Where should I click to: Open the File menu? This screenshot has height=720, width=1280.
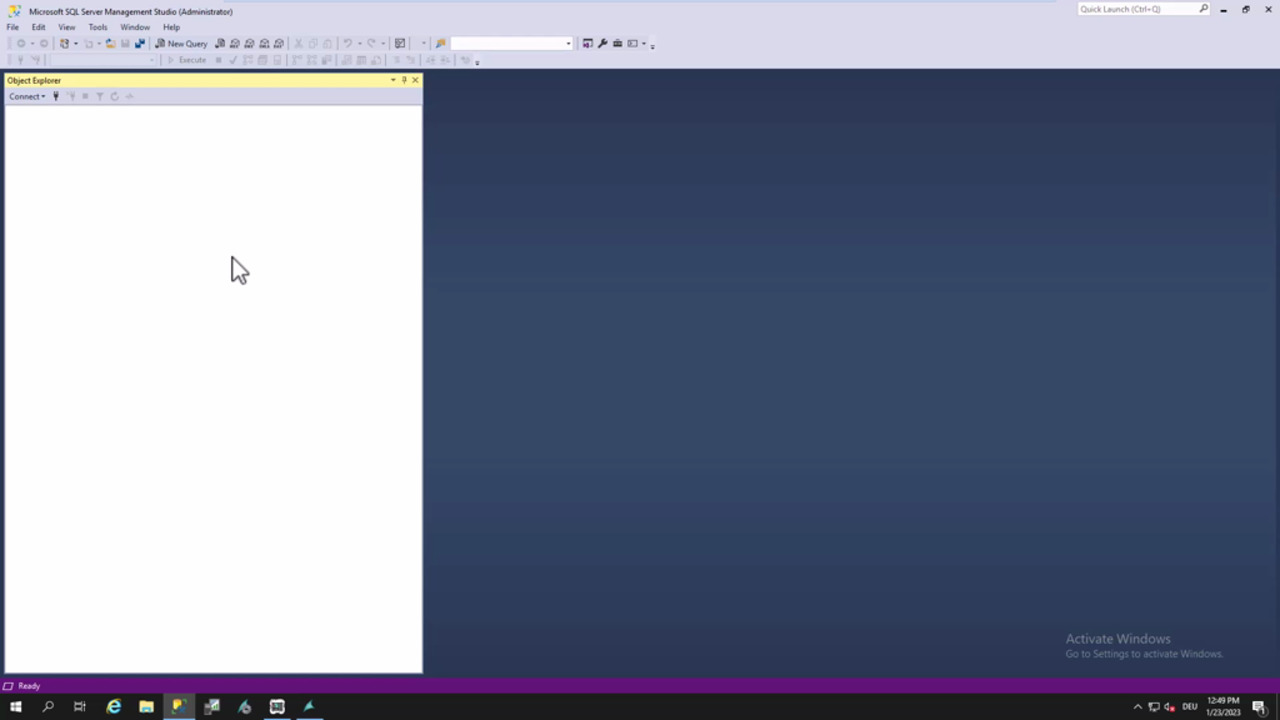pyautogui.click(x=13, y=27)
